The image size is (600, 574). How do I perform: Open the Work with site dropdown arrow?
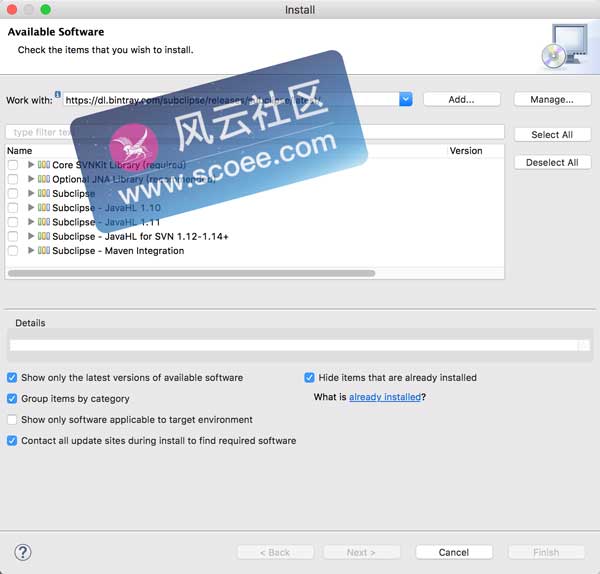pos(406,99)
